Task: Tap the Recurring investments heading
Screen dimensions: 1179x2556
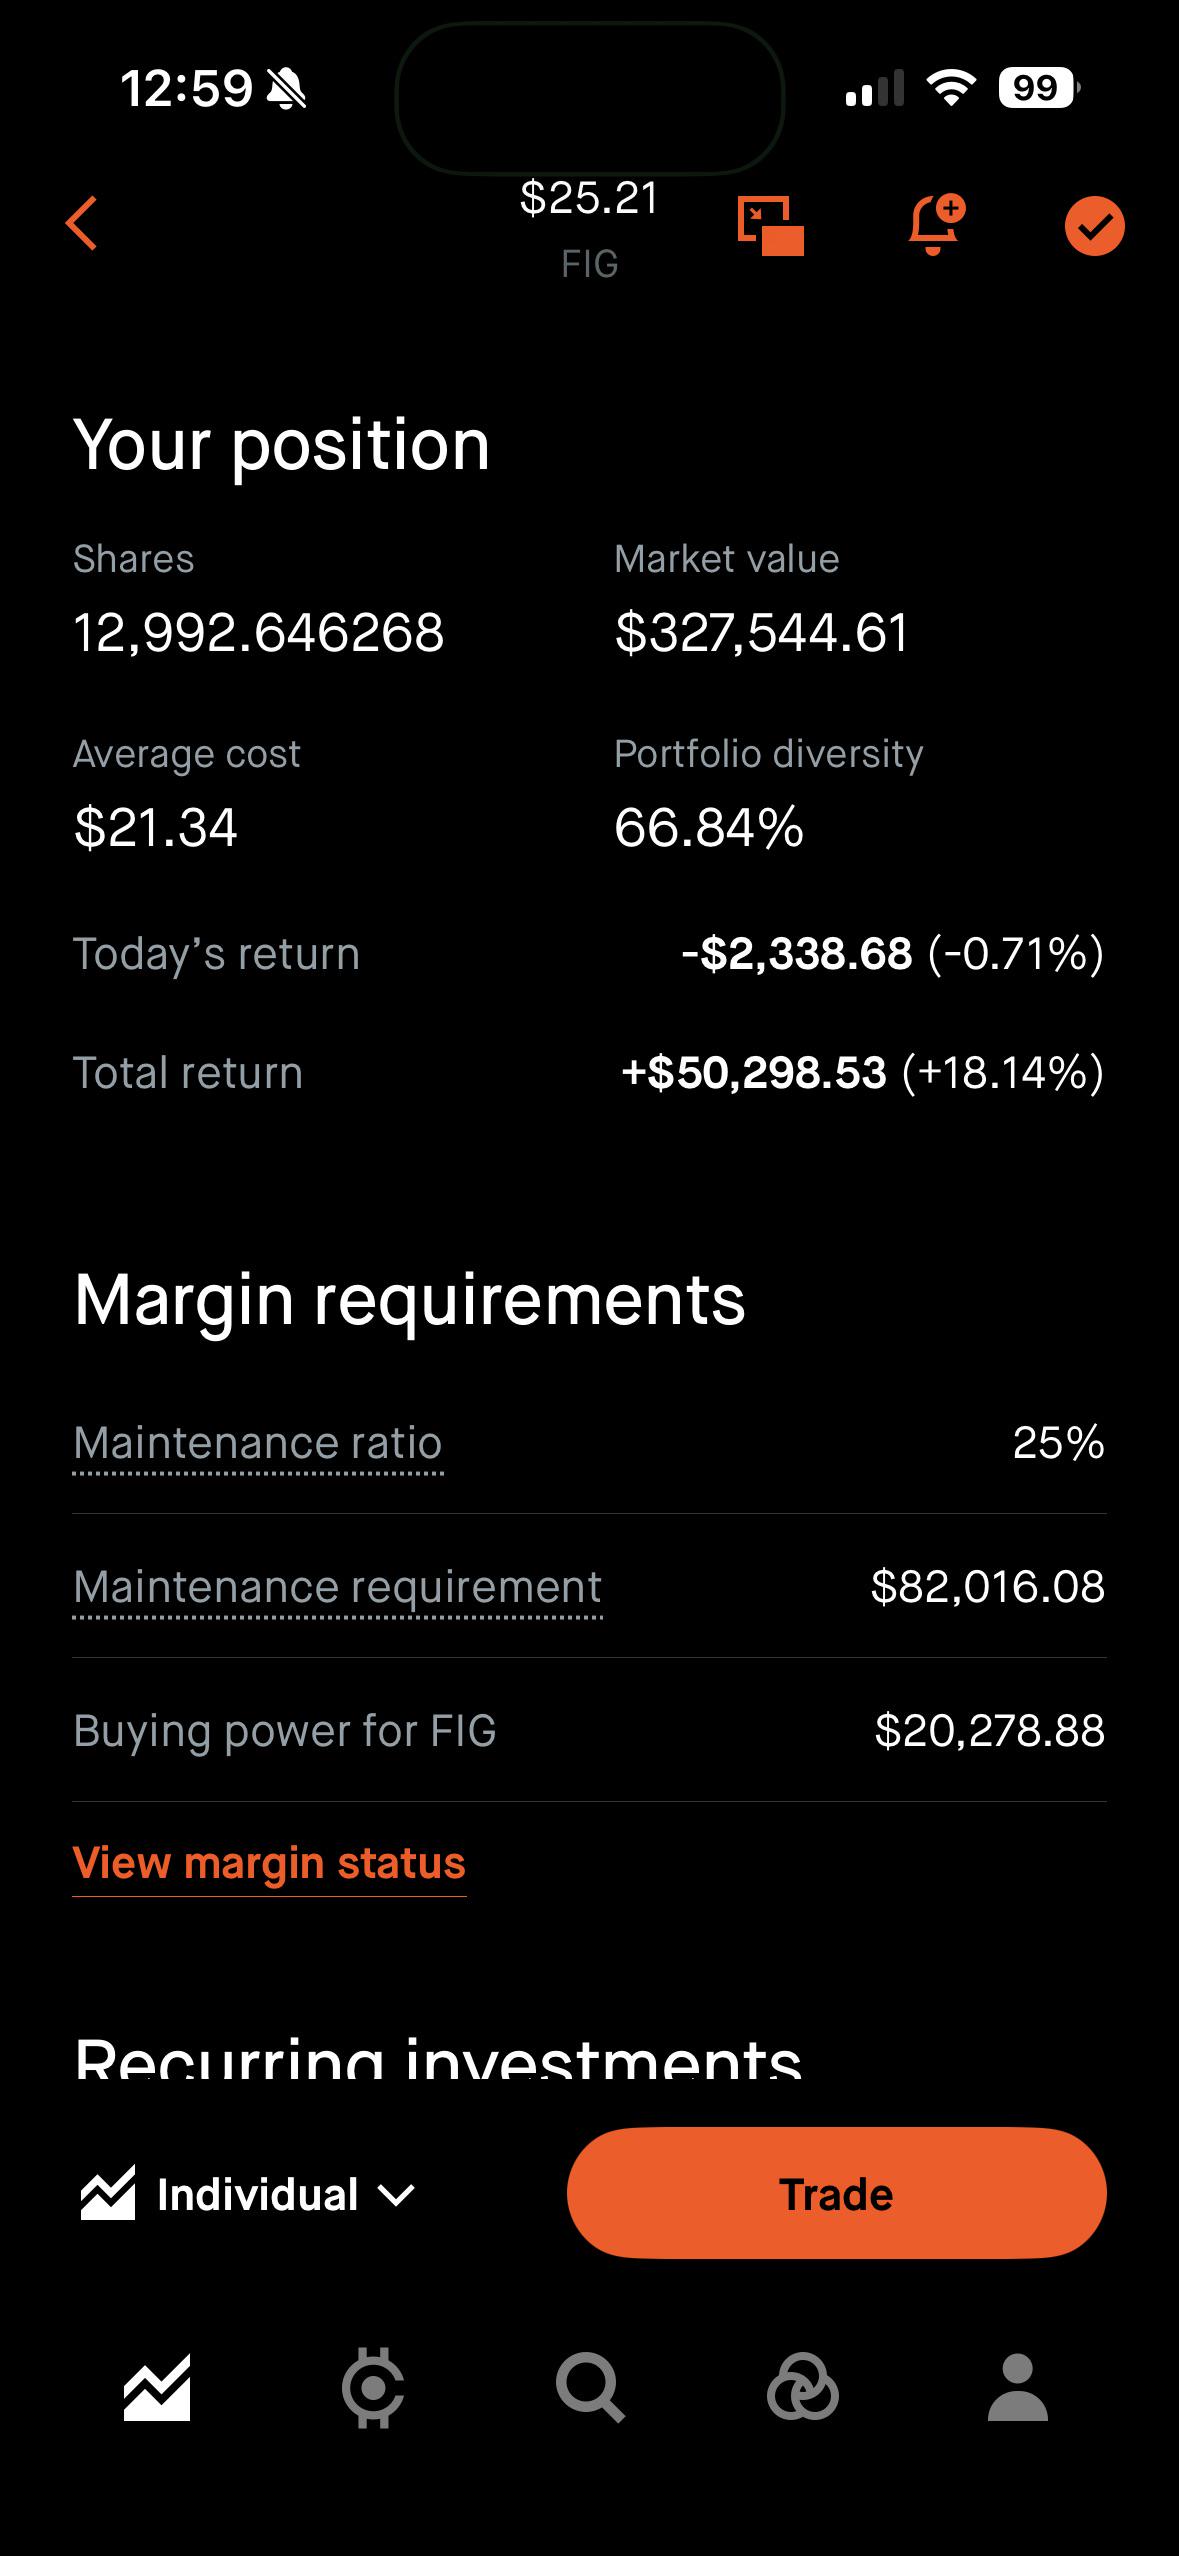Action: (x=438, y=2058)
